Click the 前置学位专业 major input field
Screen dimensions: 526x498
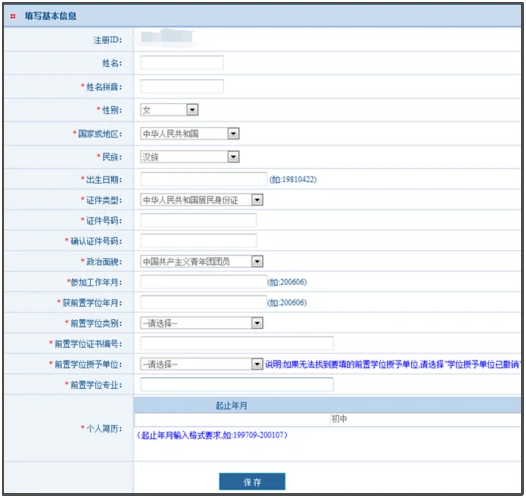click(x=237, y=384)
